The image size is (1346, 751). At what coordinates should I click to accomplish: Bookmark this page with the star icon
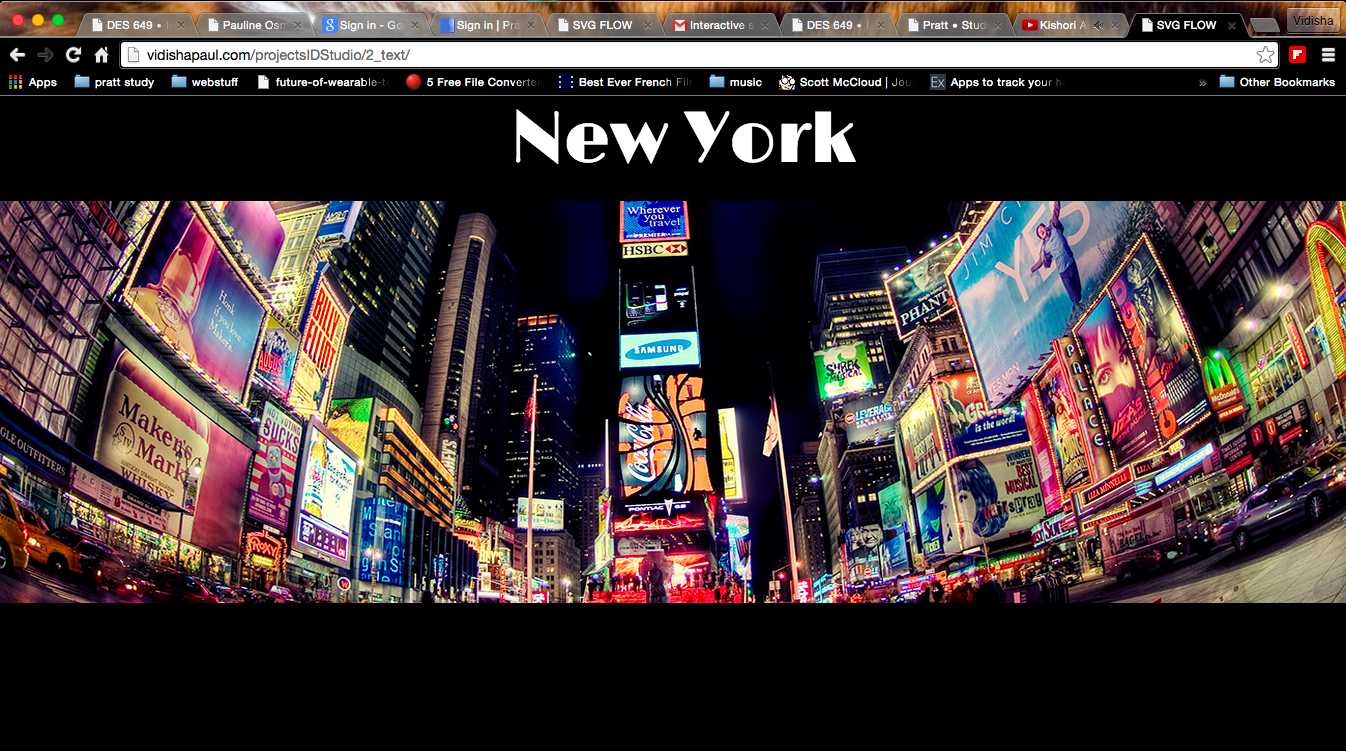(1265, 55)
